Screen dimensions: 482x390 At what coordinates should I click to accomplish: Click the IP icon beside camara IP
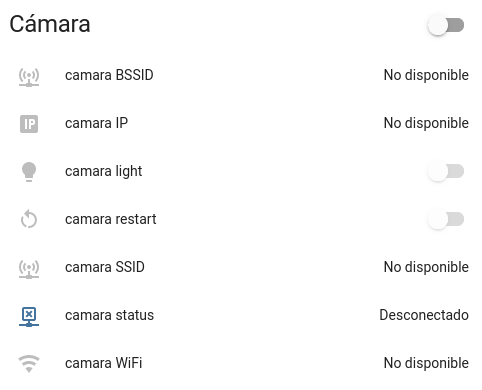(x=29, y=124)
